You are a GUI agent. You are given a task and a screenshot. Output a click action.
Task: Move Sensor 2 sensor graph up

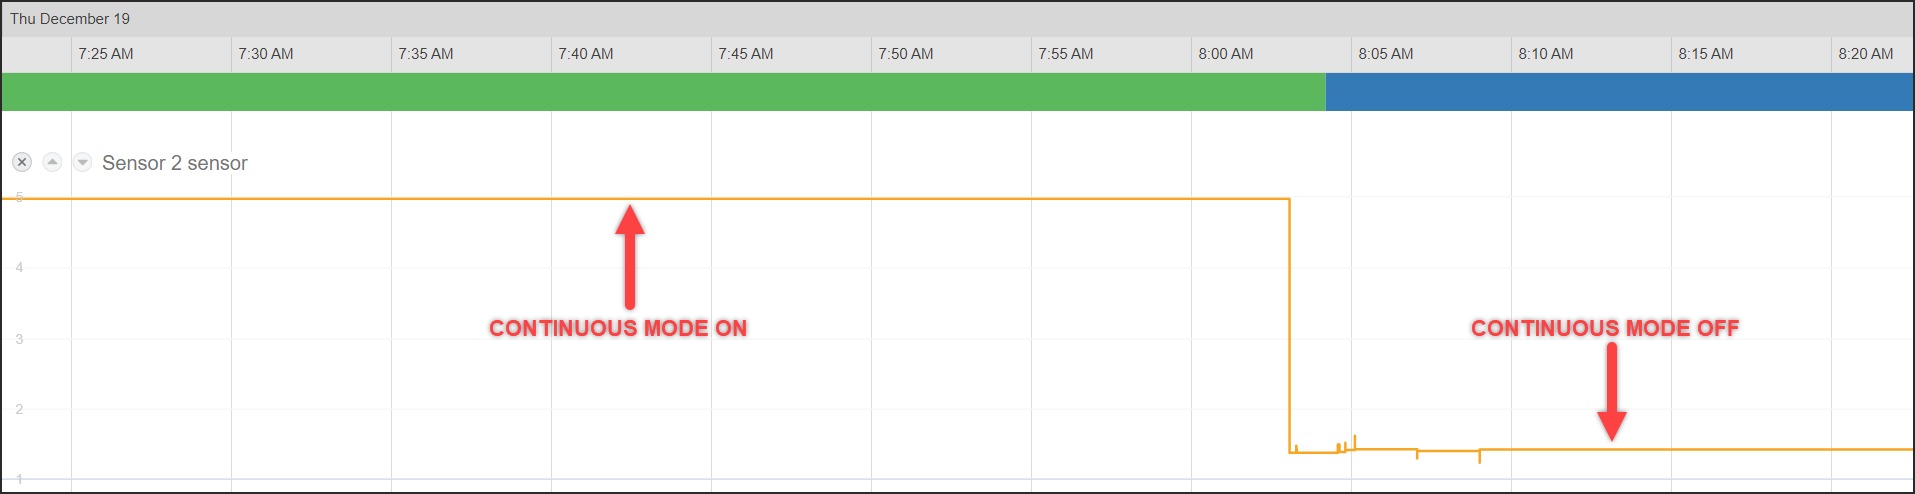53,162
